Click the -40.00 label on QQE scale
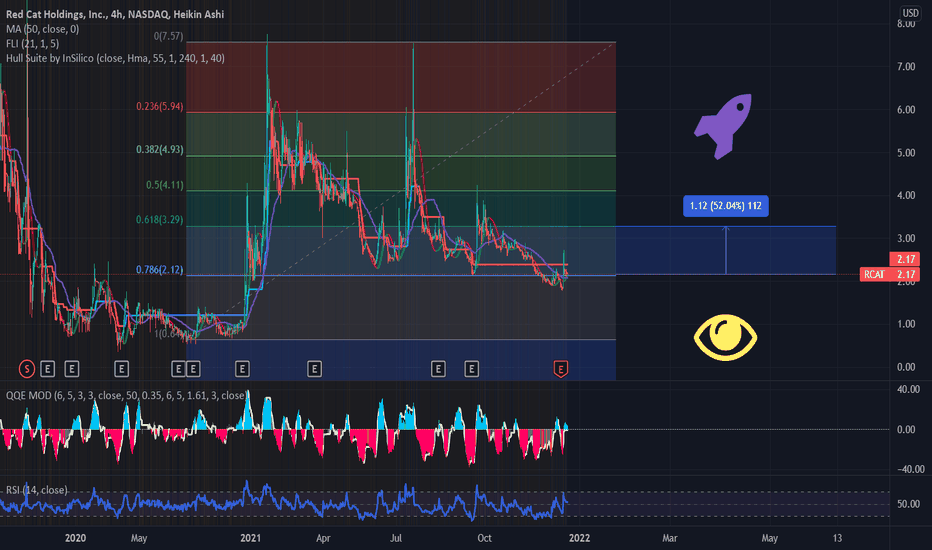Viewport: 932px width, 550px height. coord(910,469)
